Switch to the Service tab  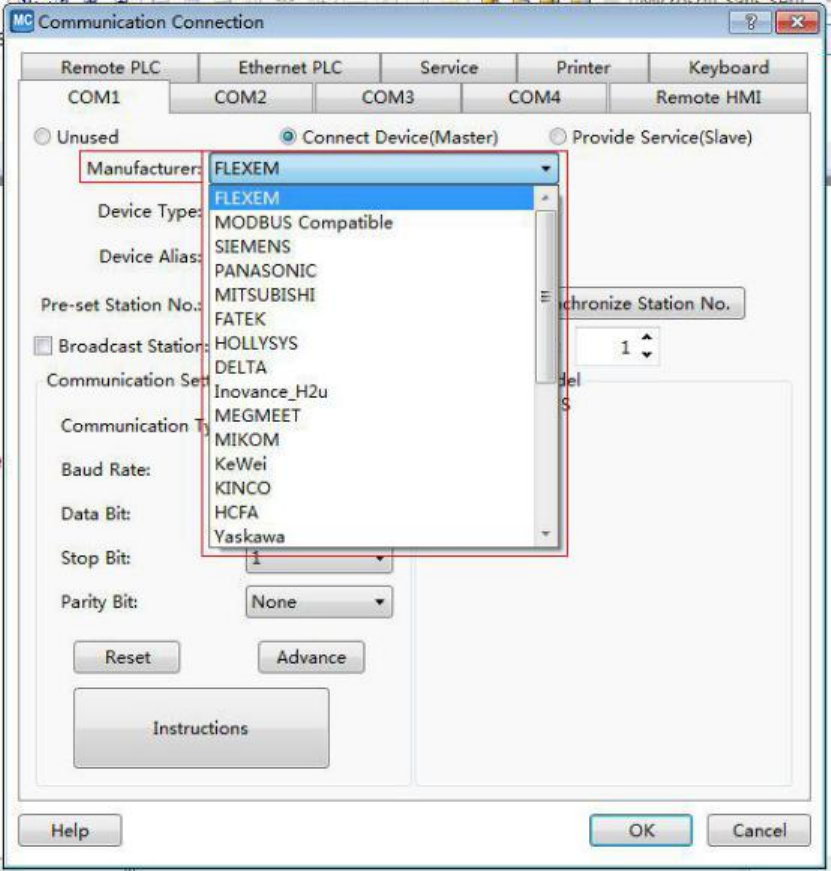[449, 68]
